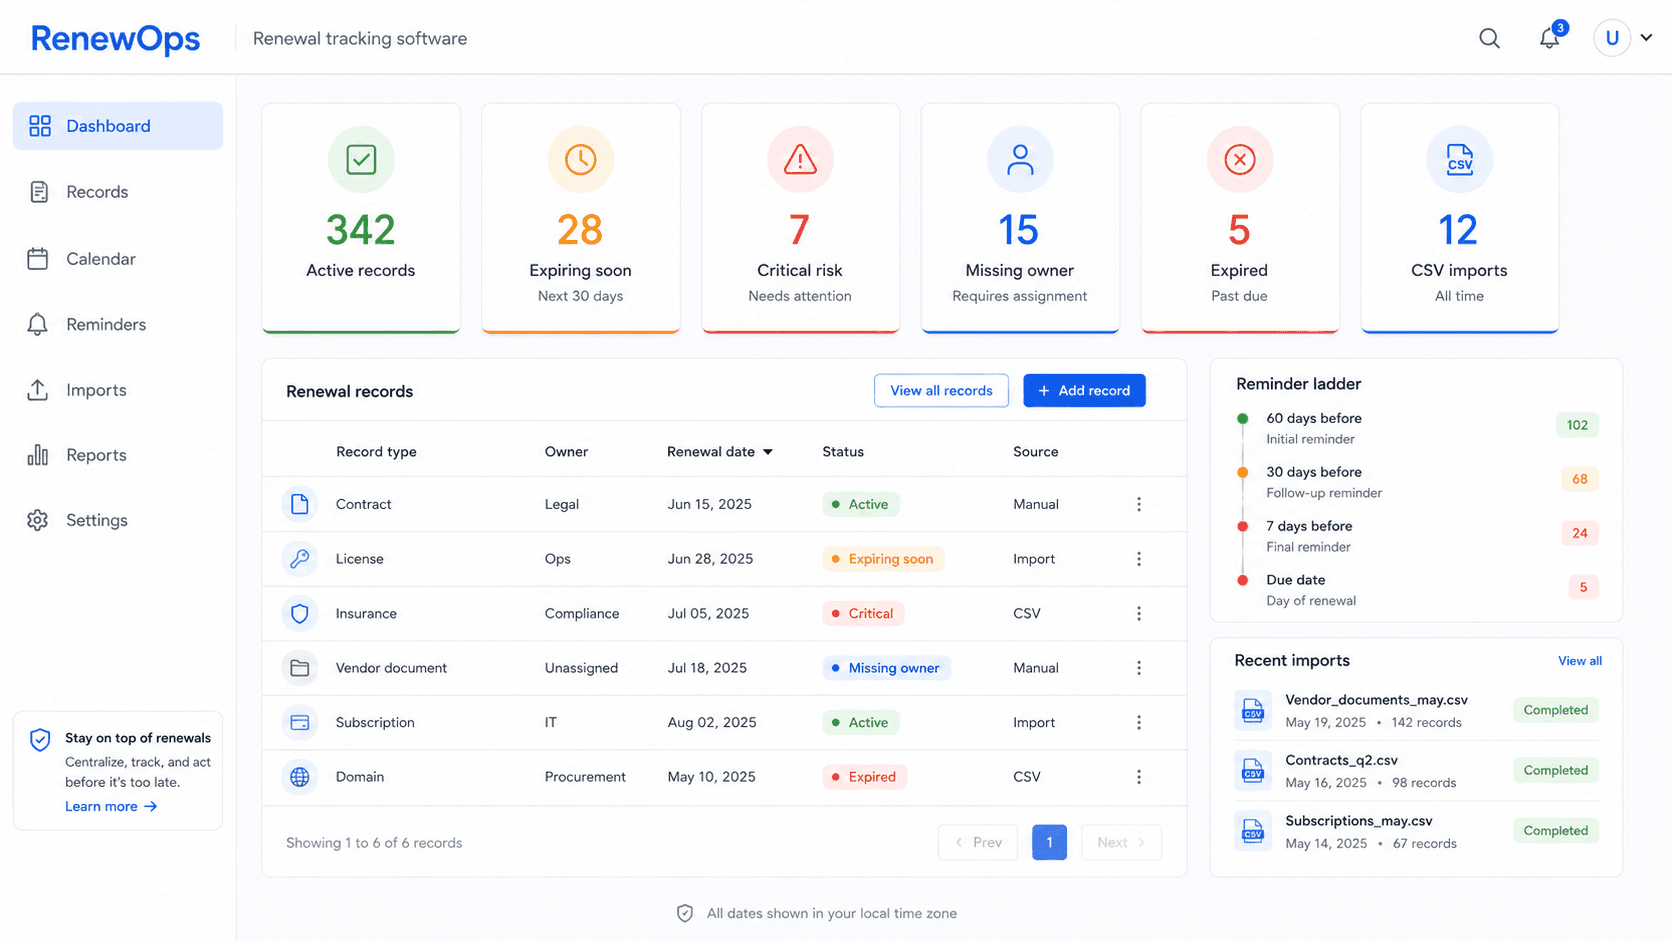Click the Vendor_documents_may.csv file icon
The image size is (1672, 941).
coord(1253,710)
